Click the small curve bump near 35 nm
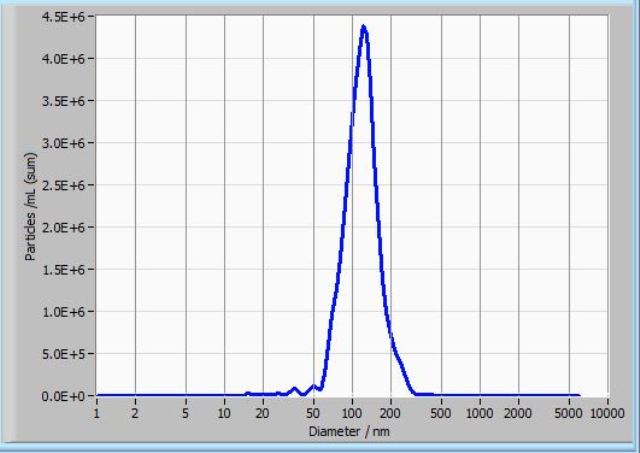640x453 pixels. [294, 388]
